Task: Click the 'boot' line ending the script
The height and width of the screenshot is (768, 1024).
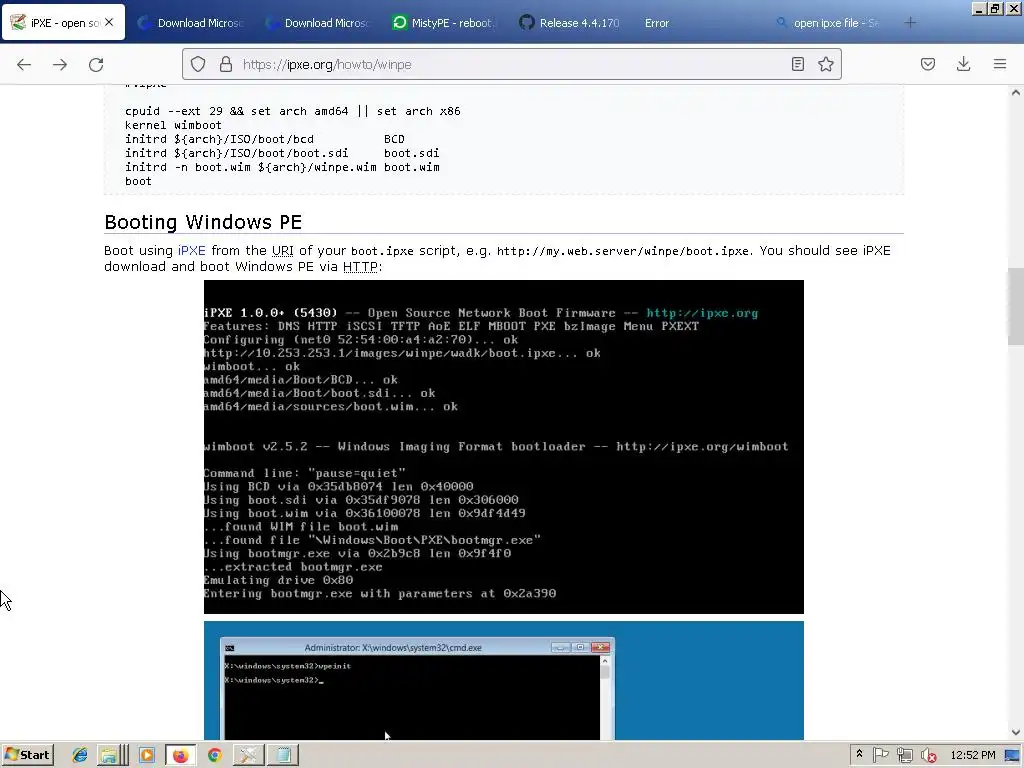Action: 138,182
